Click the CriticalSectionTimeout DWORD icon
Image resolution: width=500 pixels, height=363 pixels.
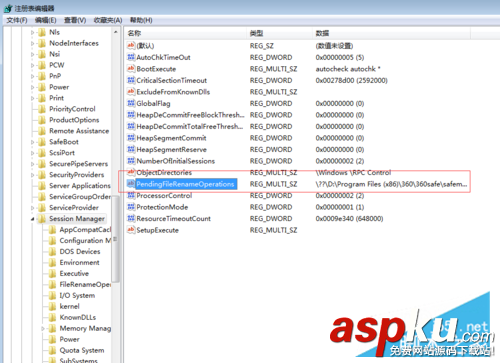click(x=131, y=80)
